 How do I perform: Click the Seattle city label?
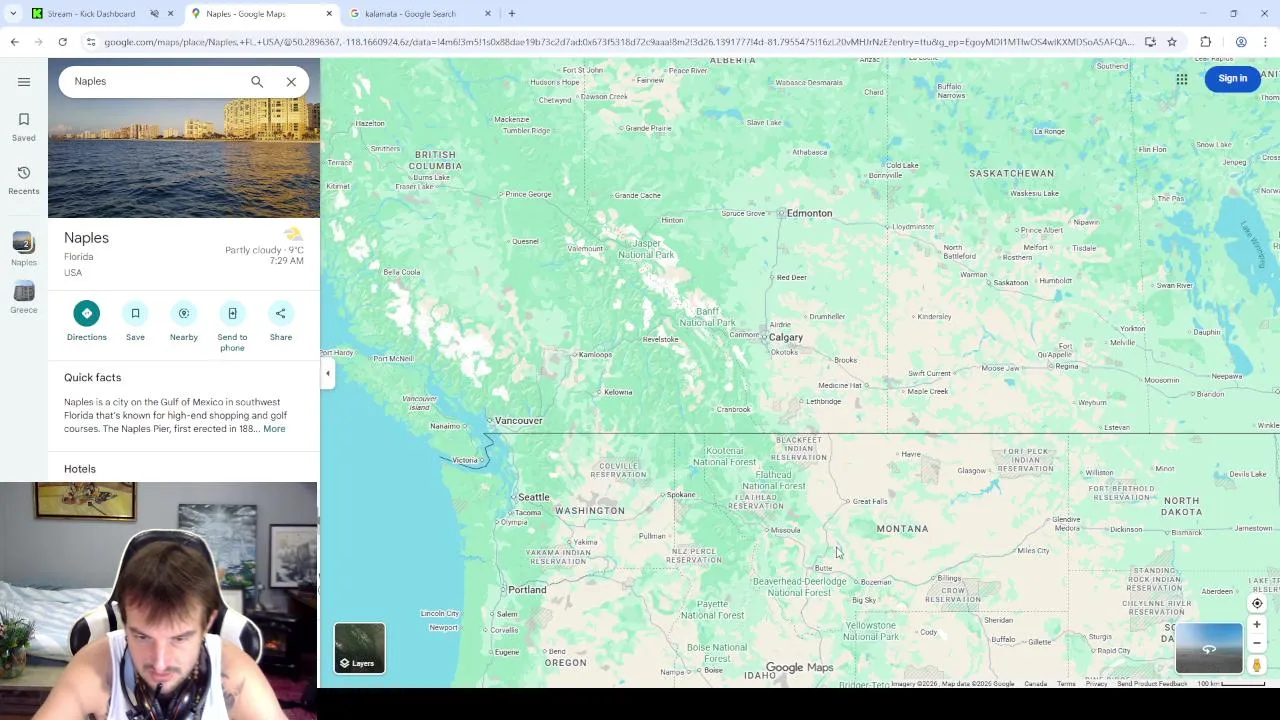point(533,497)
